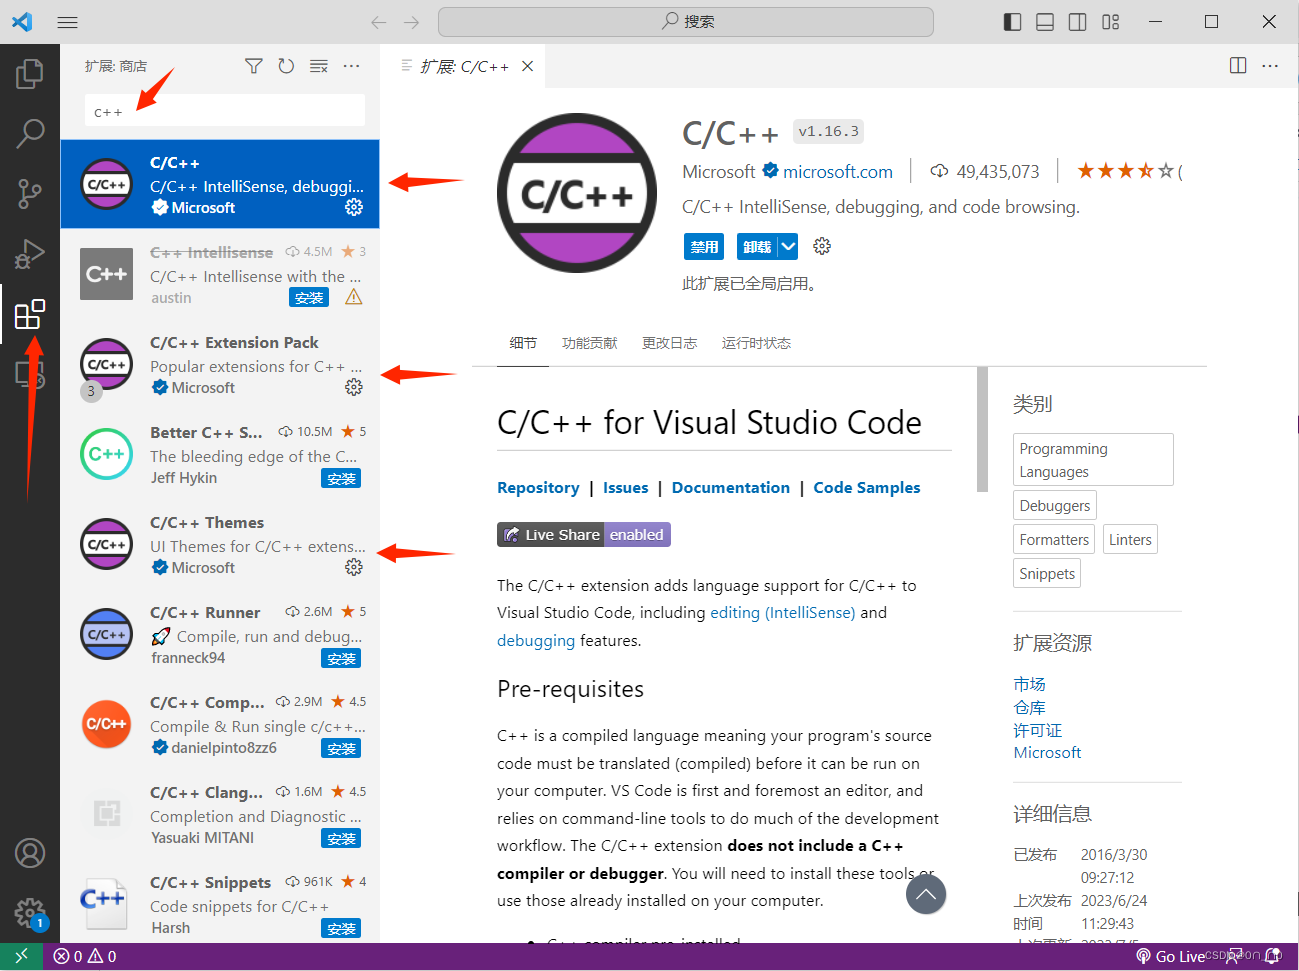The width and height of the screenshot is (1299, 971).
Task: Open manage gear for C/C++ Themes
Action: [x=354, y=567]
